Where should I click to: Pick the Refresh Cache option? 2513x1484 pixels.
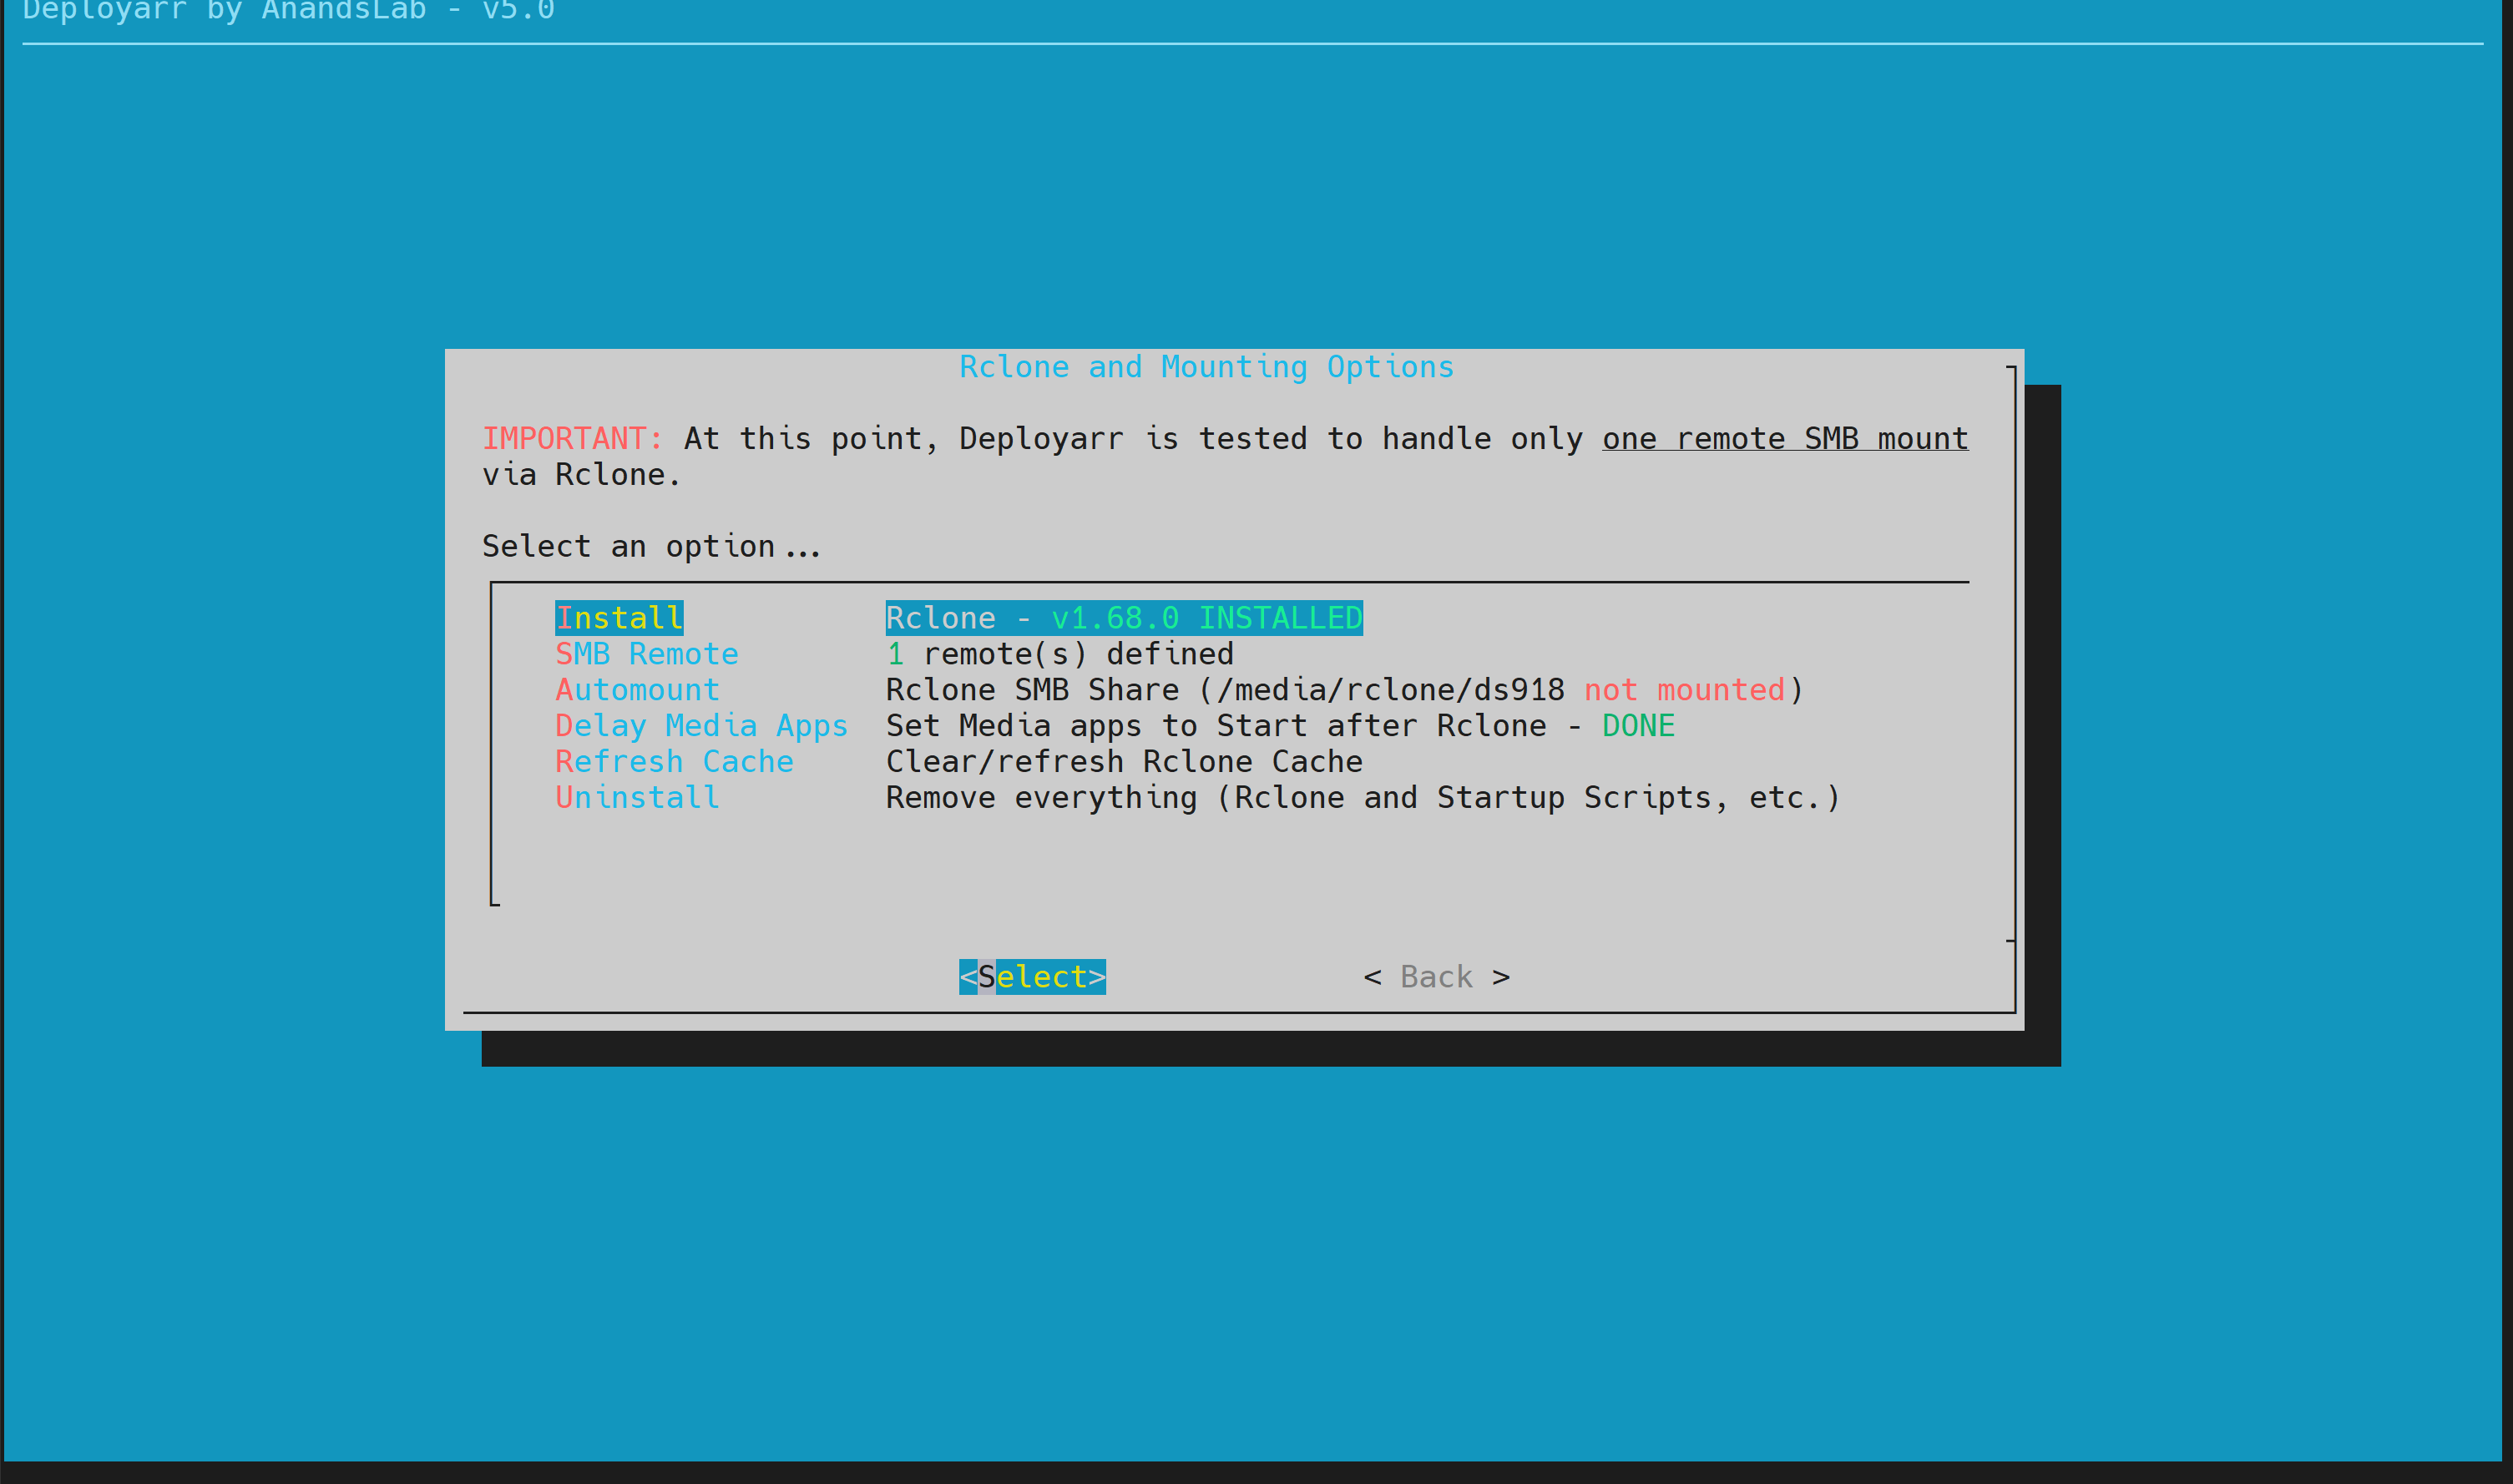[x=674, y=762]
